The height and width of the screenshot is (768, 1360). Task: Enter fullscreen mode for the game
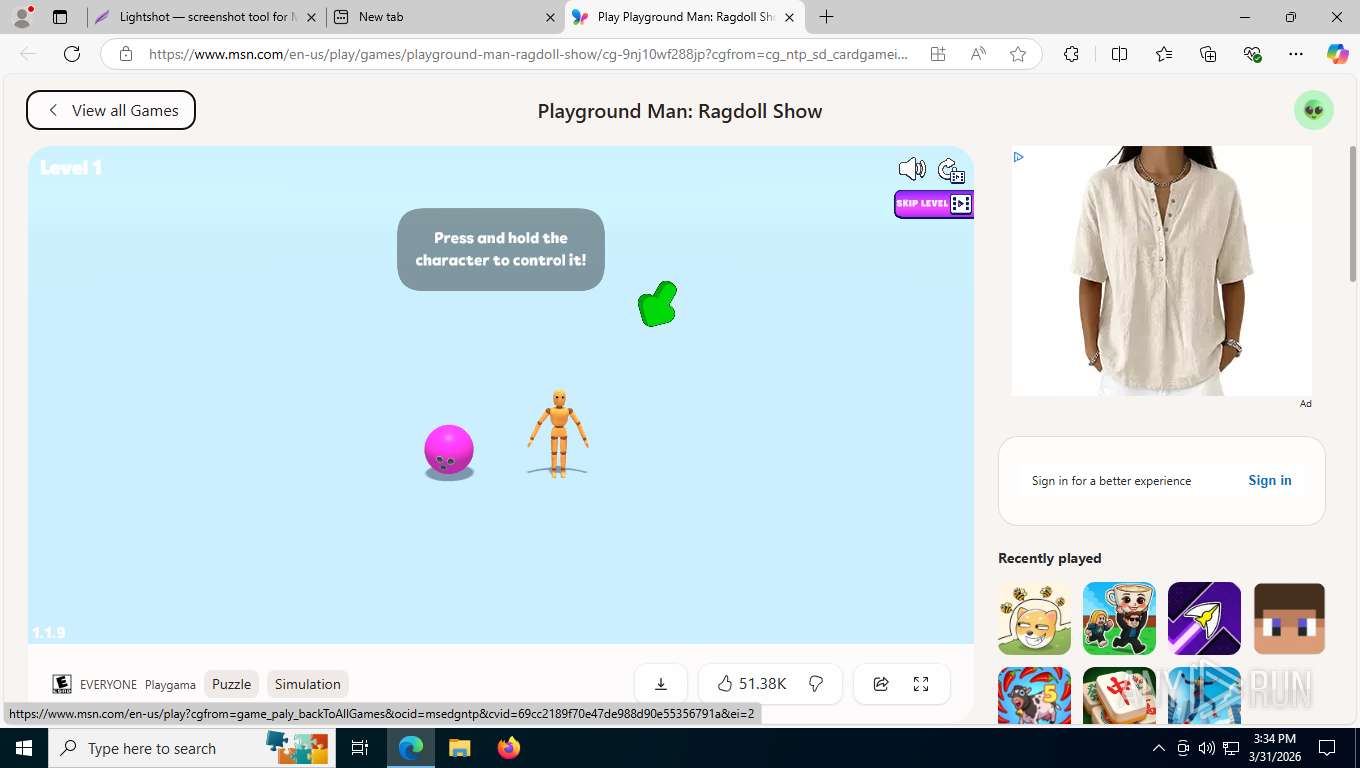tap(921, 684)
